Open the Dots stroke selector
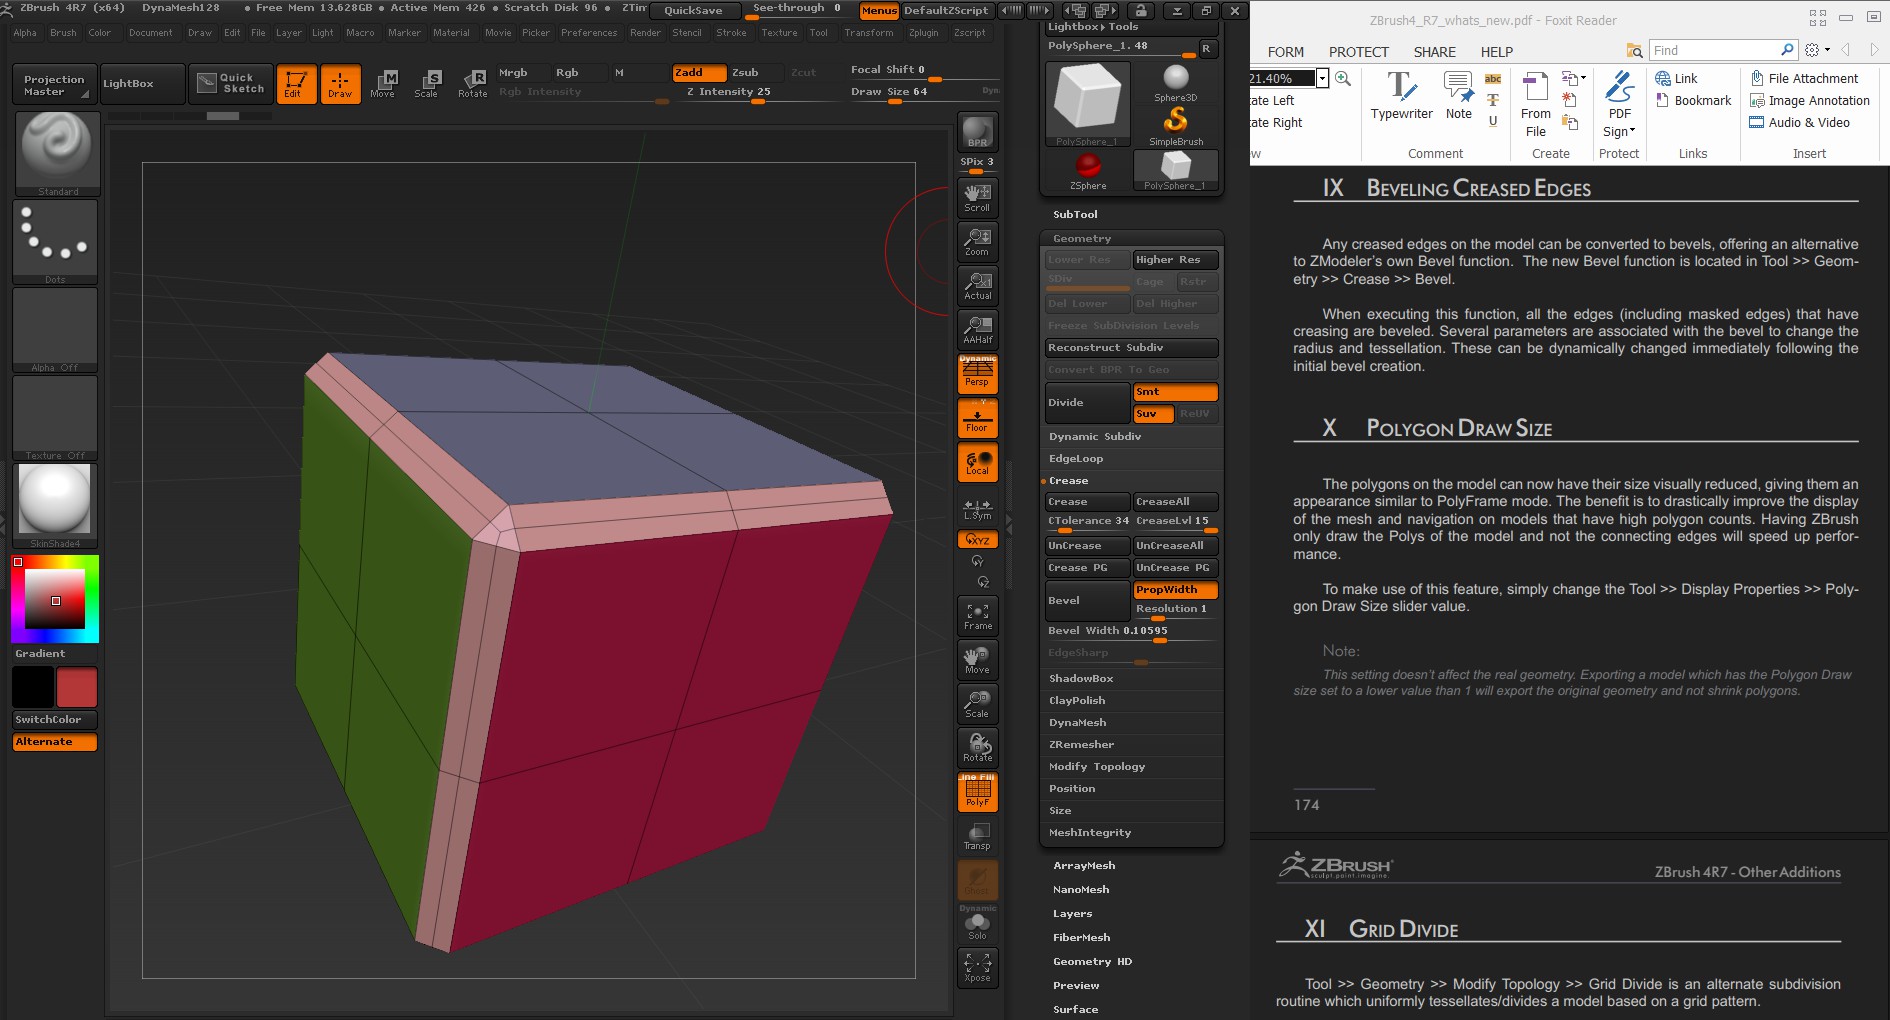 click(x=55, y=242)
